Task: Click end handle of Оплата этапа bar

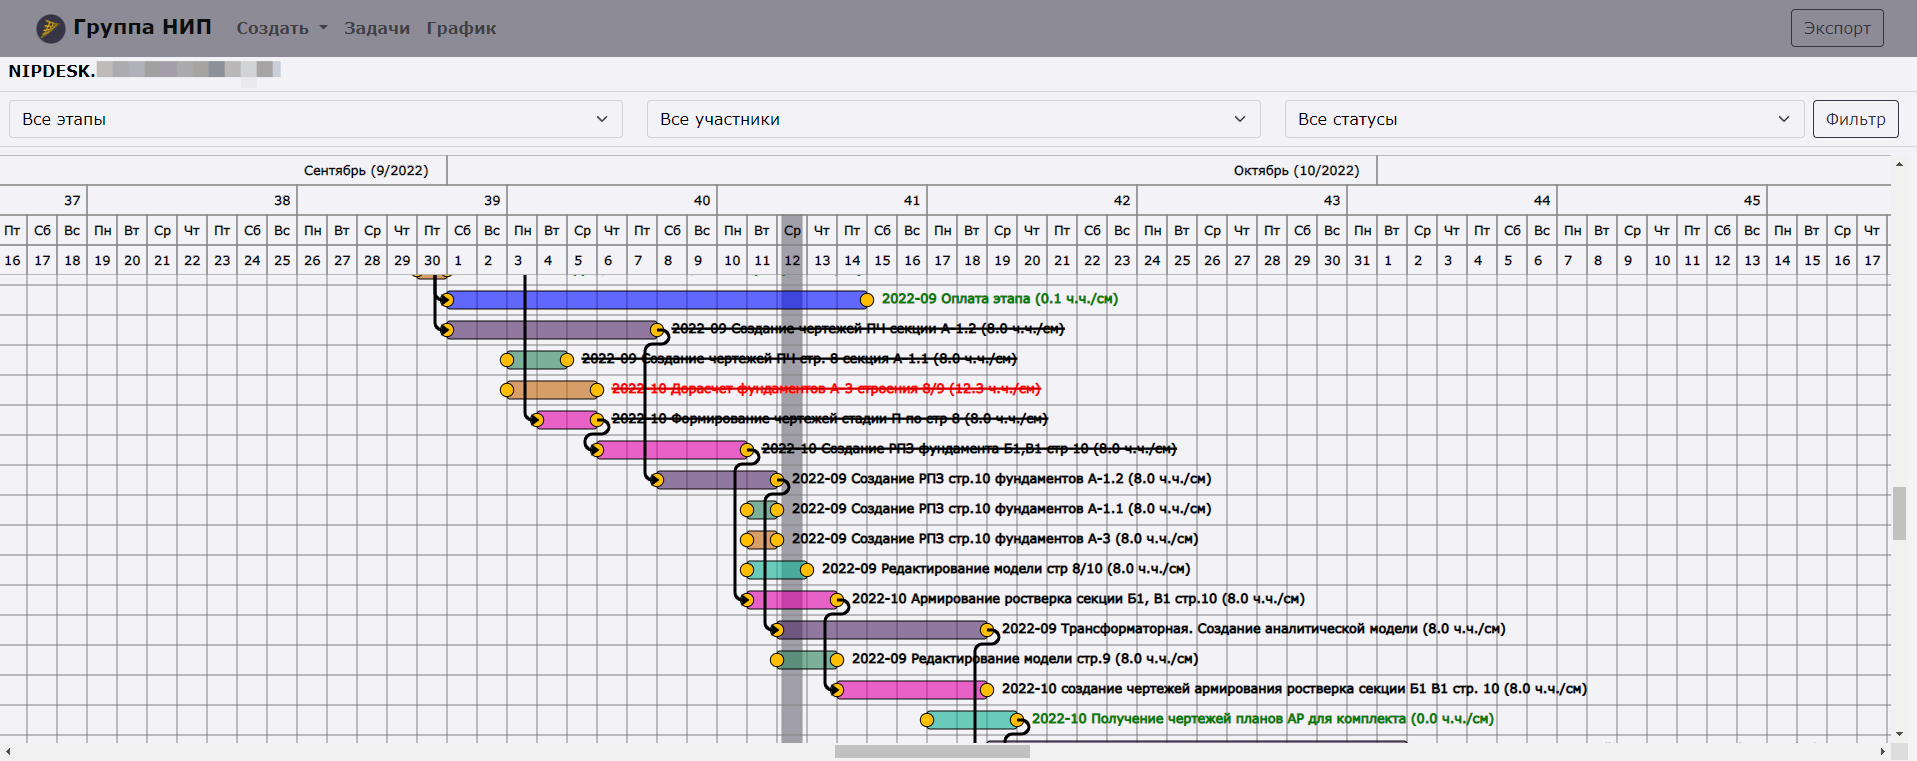Action: (x=867, y=299)
